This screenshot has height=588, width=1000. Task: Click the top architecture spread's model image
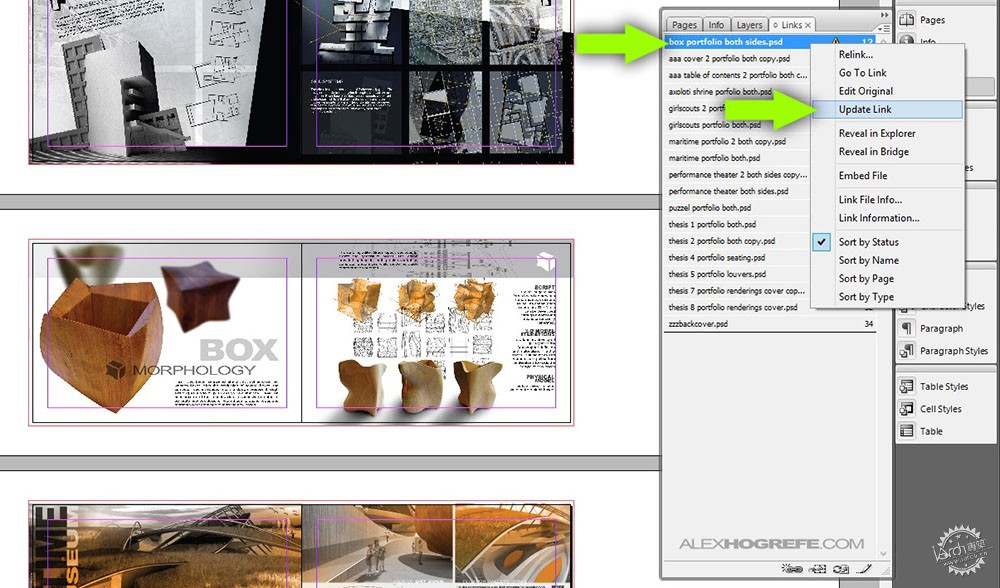tap(121, 96)
